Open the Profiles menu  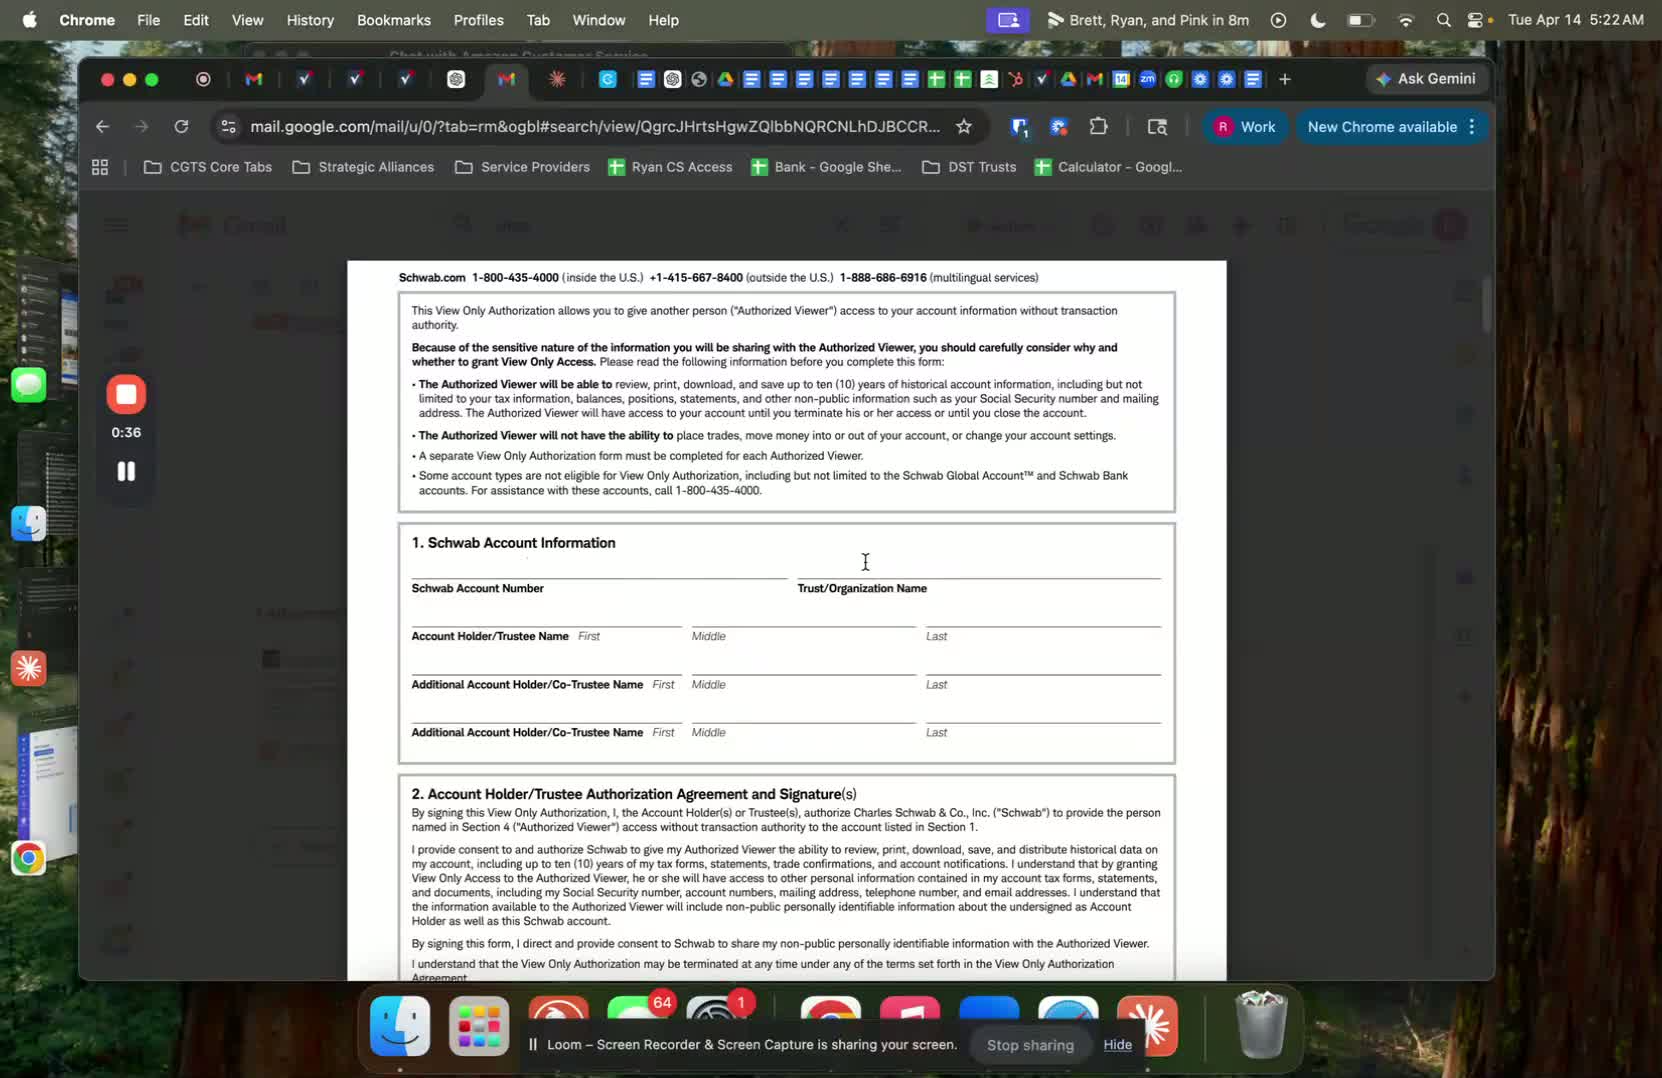tap(478, 20)
